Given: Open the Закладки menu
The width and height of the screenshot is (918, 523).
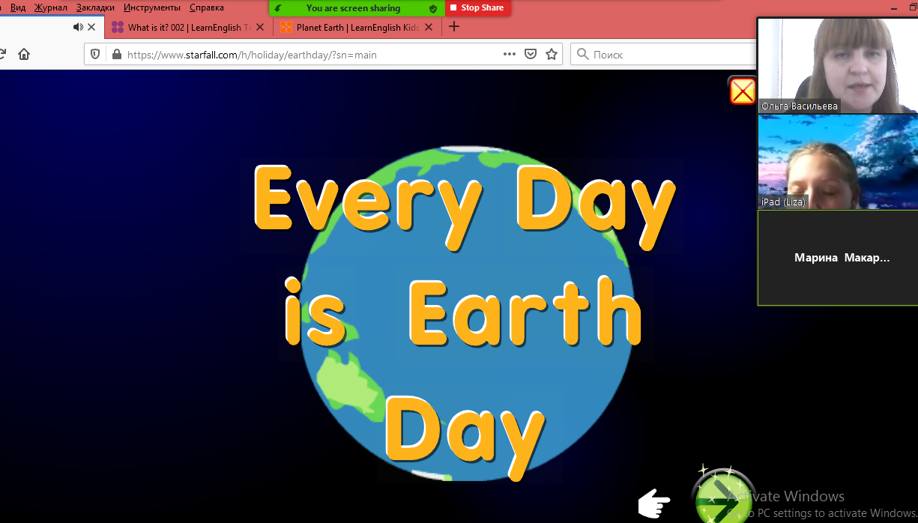Looking at the screenshot, I should click(x=95, y=7).
